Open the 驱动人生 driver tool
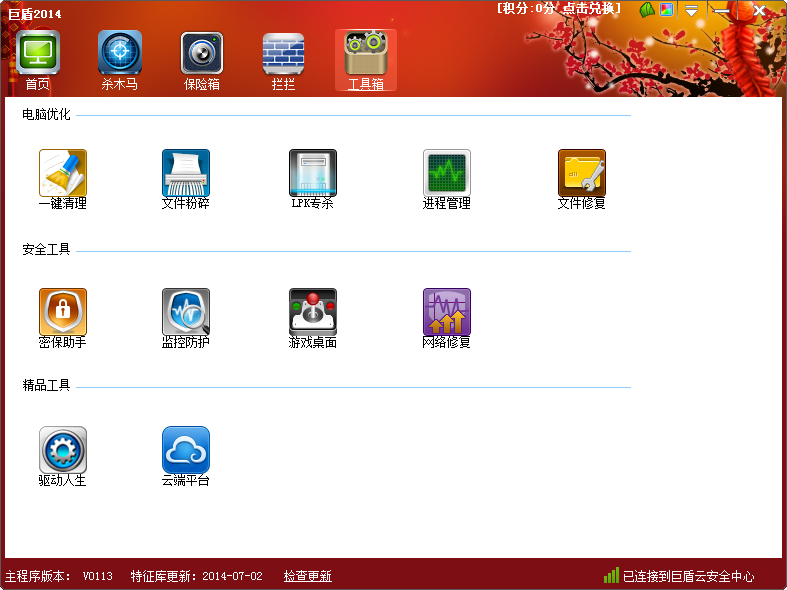The image size is (787, 590). click(63, 457)
